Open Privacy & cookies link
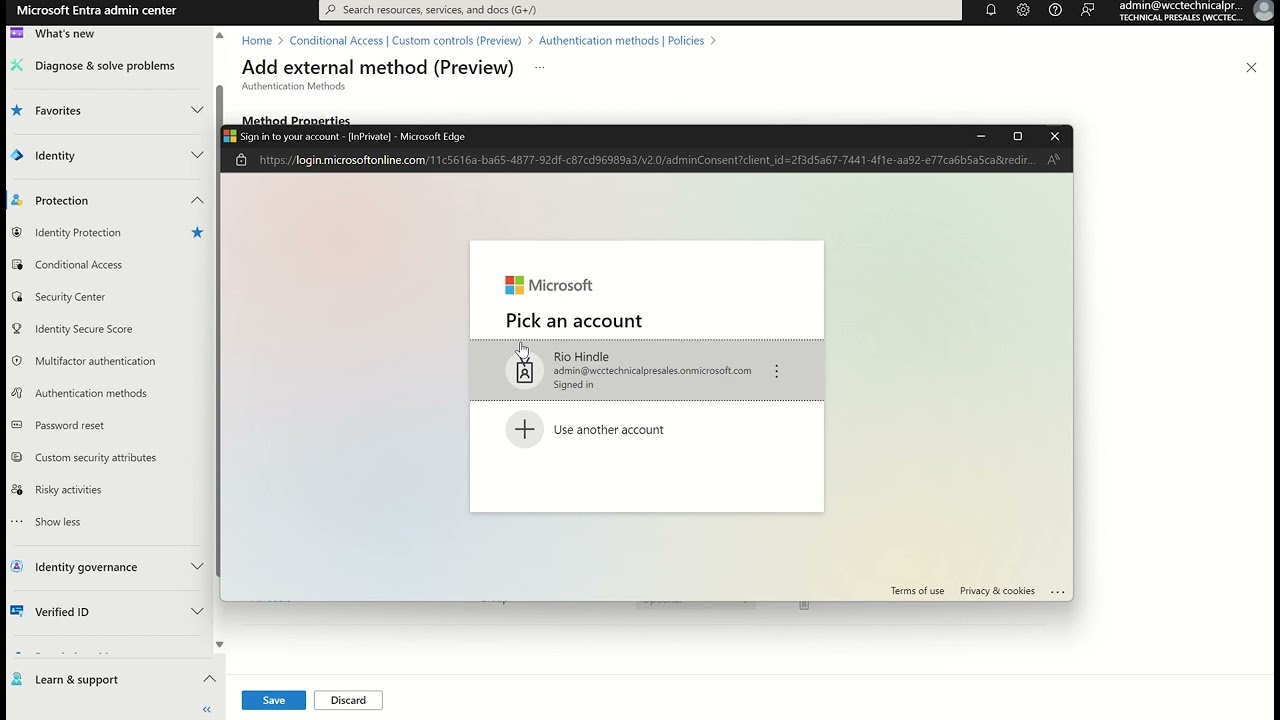The image size is (1280, 720). [997, 591]
